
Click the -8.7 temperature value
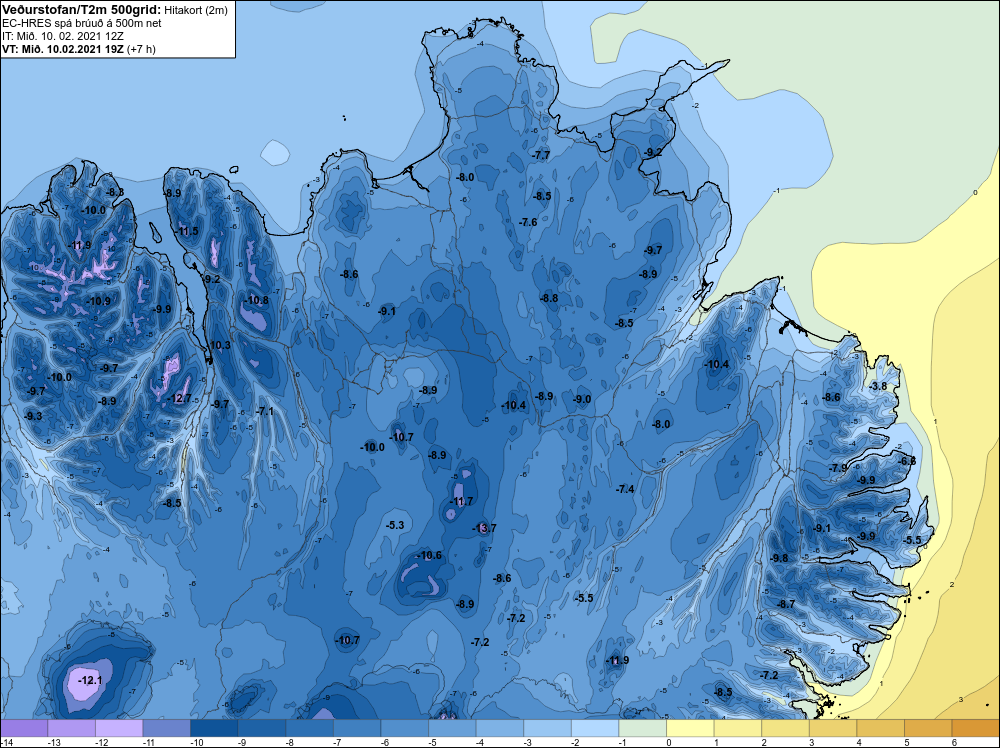pos(786,604)
